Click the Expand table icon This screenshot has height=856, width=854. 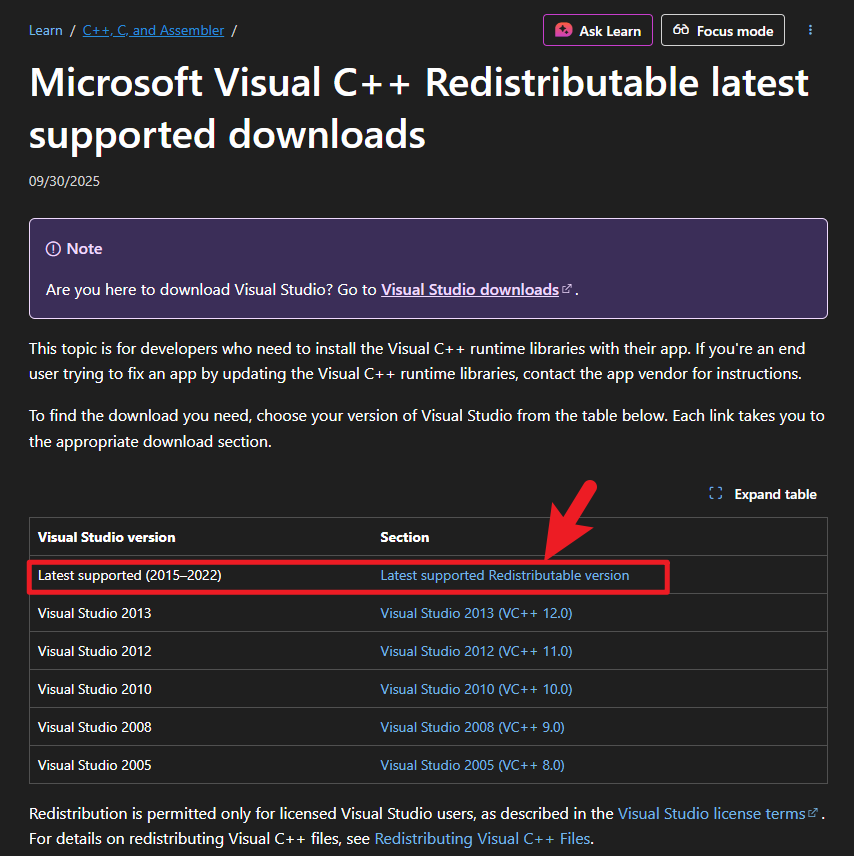[715, 494]
